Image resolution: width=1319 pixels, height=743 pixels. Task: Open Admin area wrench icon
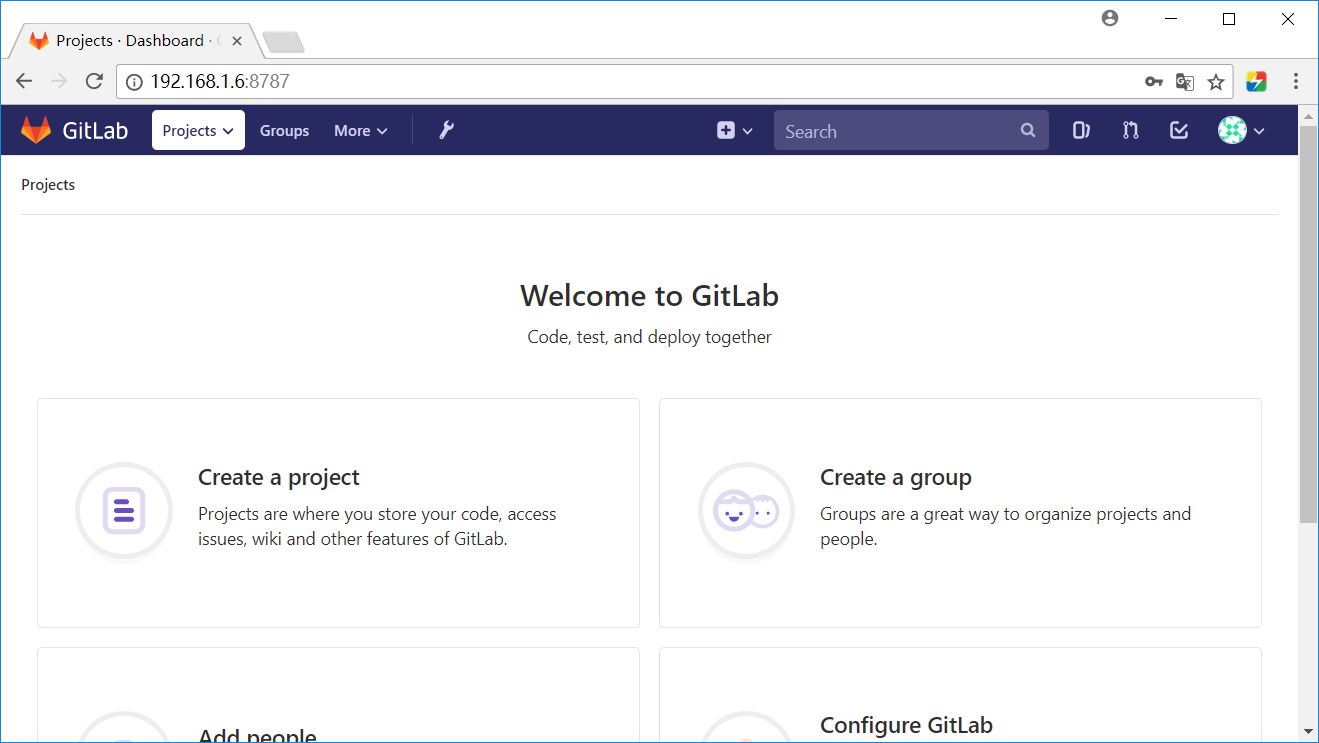[x=447, y=130]
